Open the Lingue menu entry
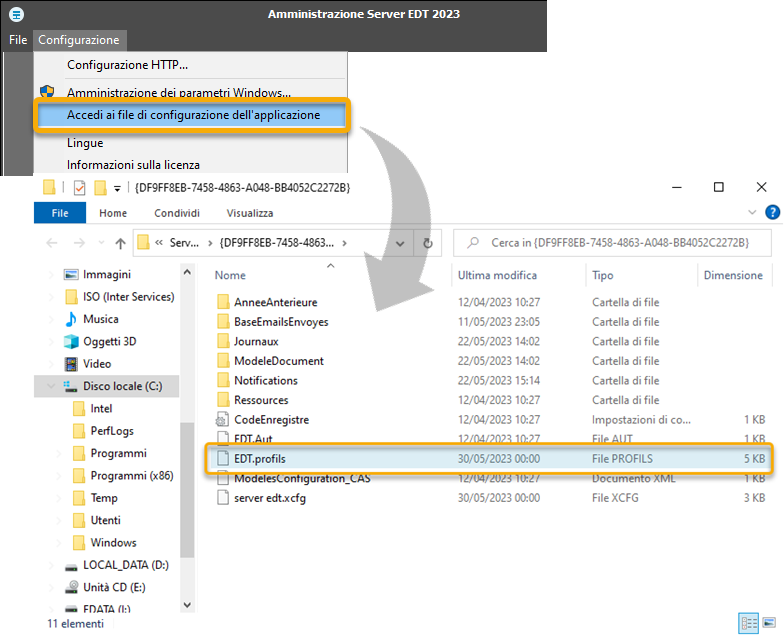This screenshot has height=635, width=784. tap(85, 143)
